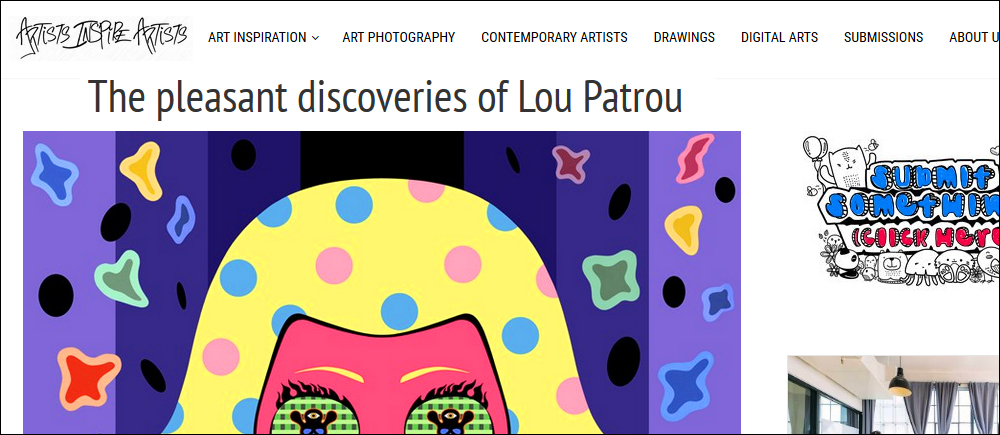Image resolution: width=1000 pixels, height=435 pixels.
Task: Click the Lou Patrou article title
Action: pos(385,98)
